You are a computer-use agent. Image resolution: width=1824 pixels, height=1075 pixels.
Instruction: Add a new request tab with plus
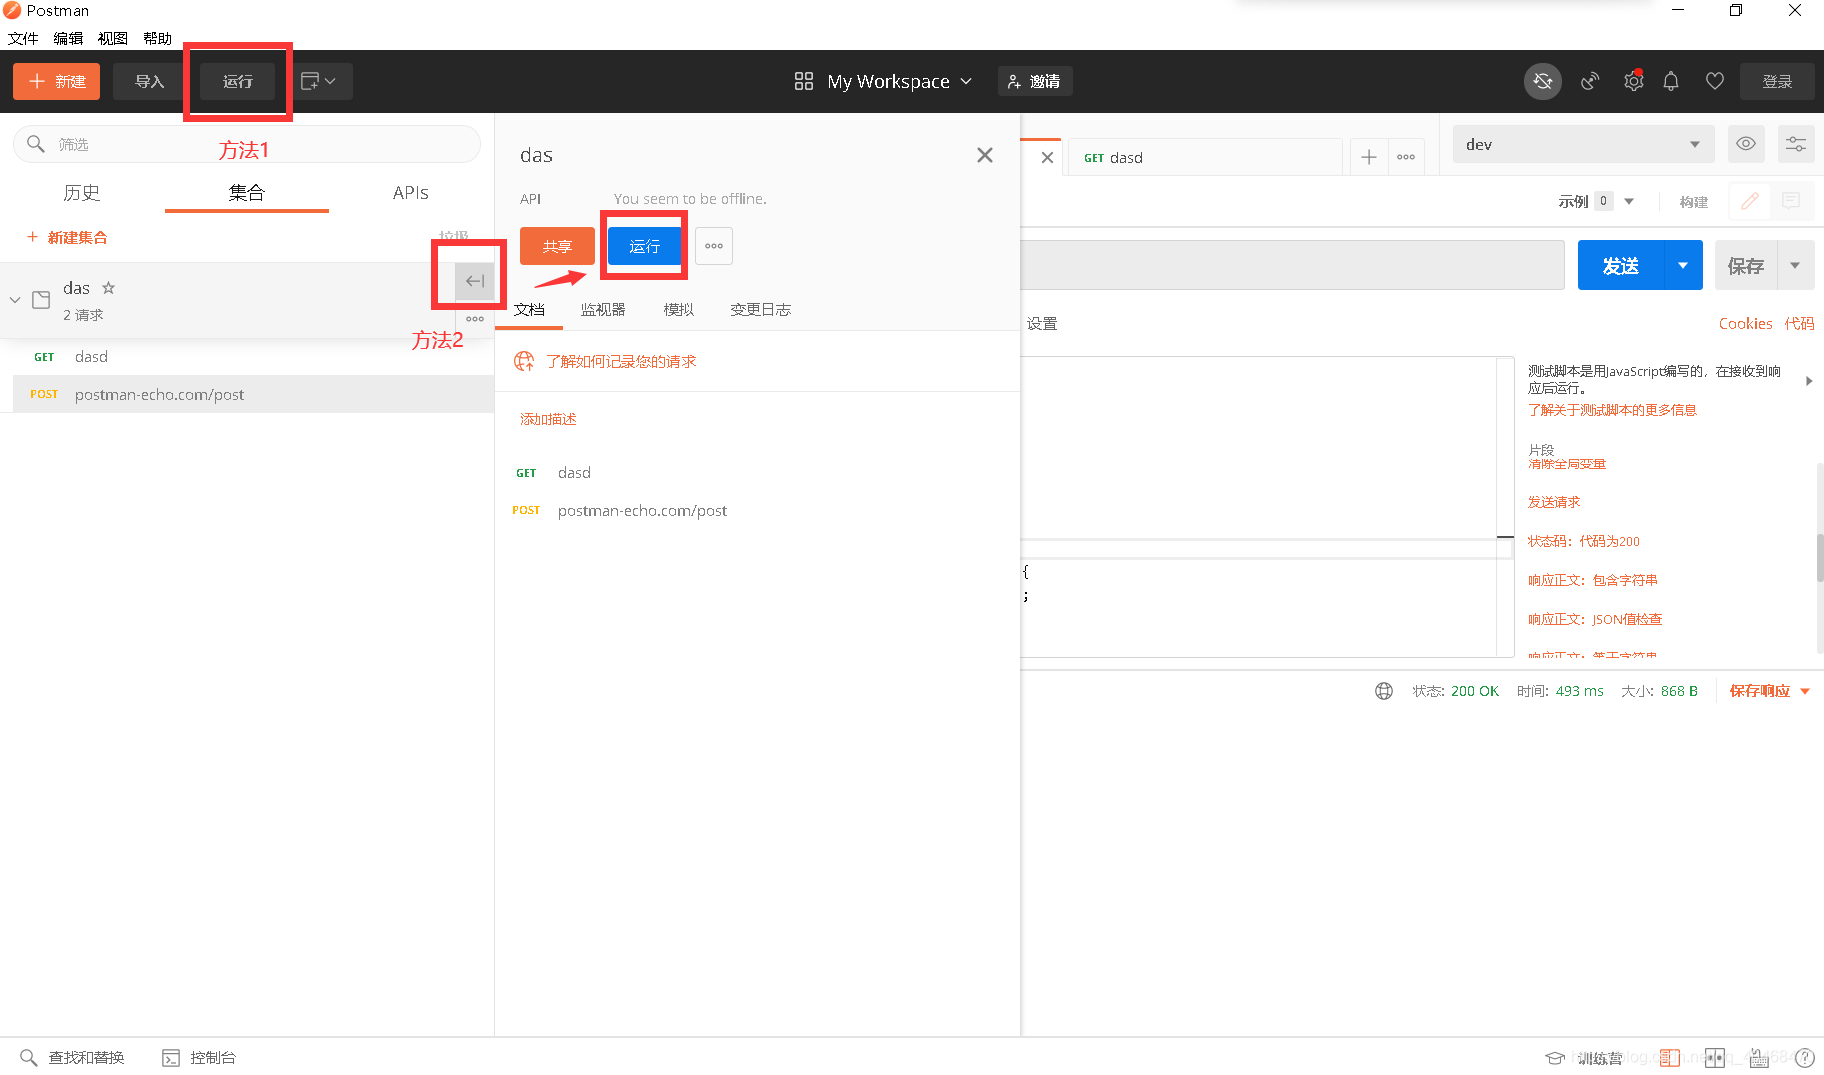tap(1369, 157)
